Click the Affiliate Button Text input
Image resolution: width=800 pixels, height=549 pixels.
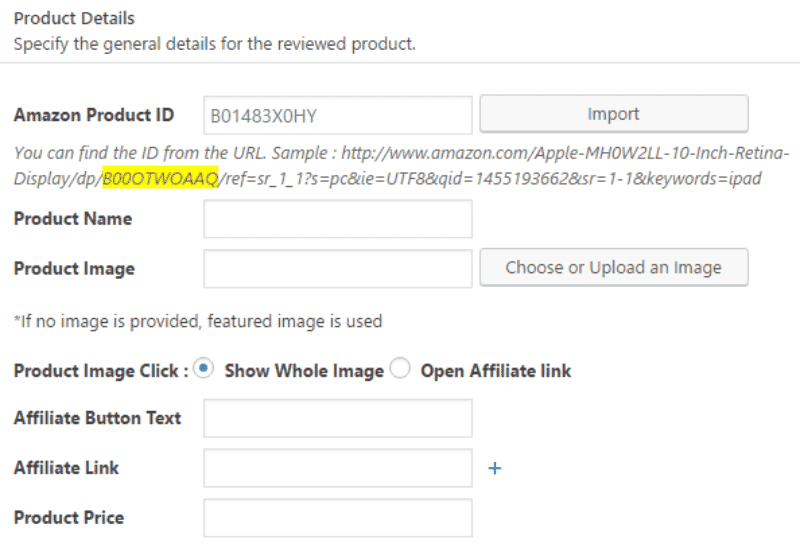pos(337,418)
